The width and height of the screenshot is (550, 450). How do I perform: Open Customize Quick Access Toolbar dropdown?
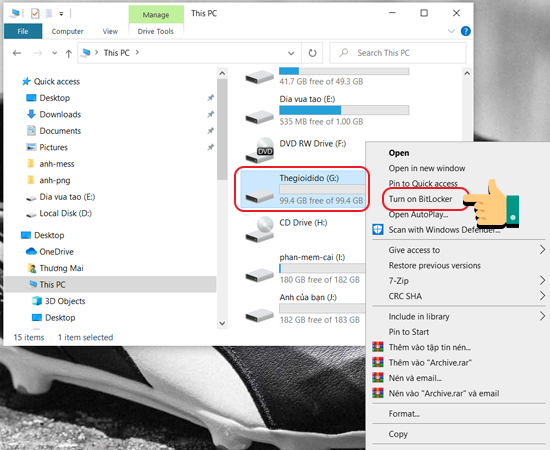[x=61, y=14]
